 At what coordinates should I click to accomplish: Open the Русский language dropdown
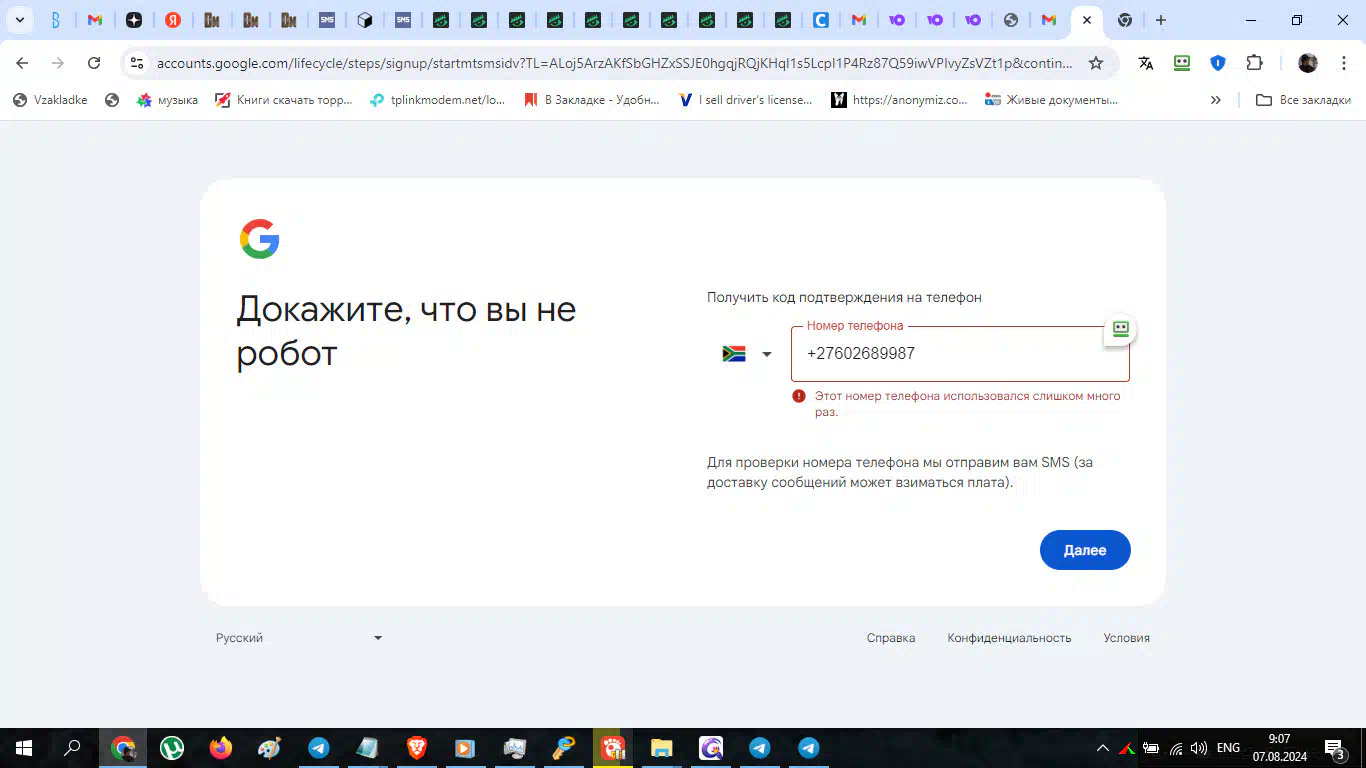click(x=299, y=638)
